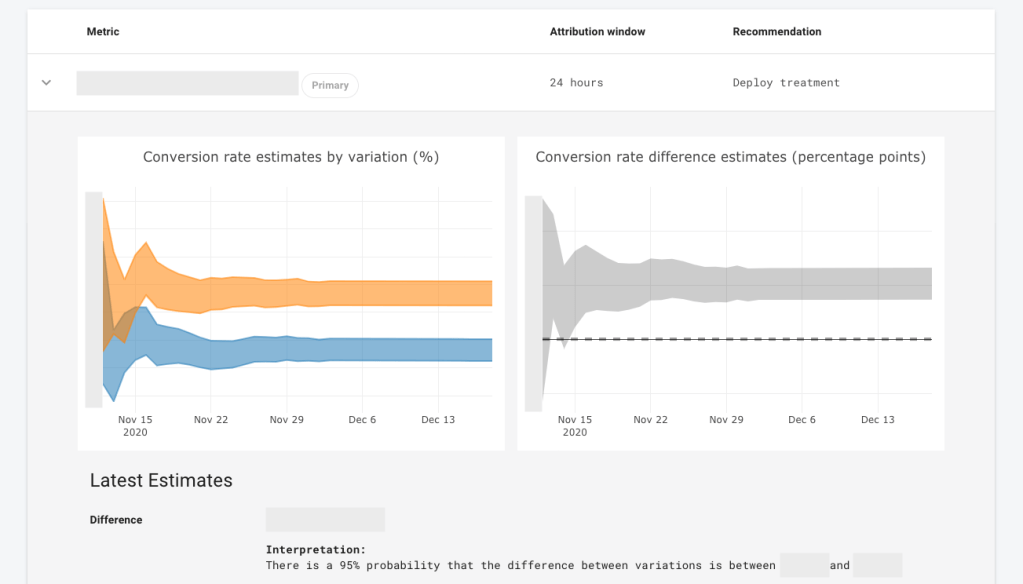Collapse the primary metric row chevron

(x=46, y=83)
